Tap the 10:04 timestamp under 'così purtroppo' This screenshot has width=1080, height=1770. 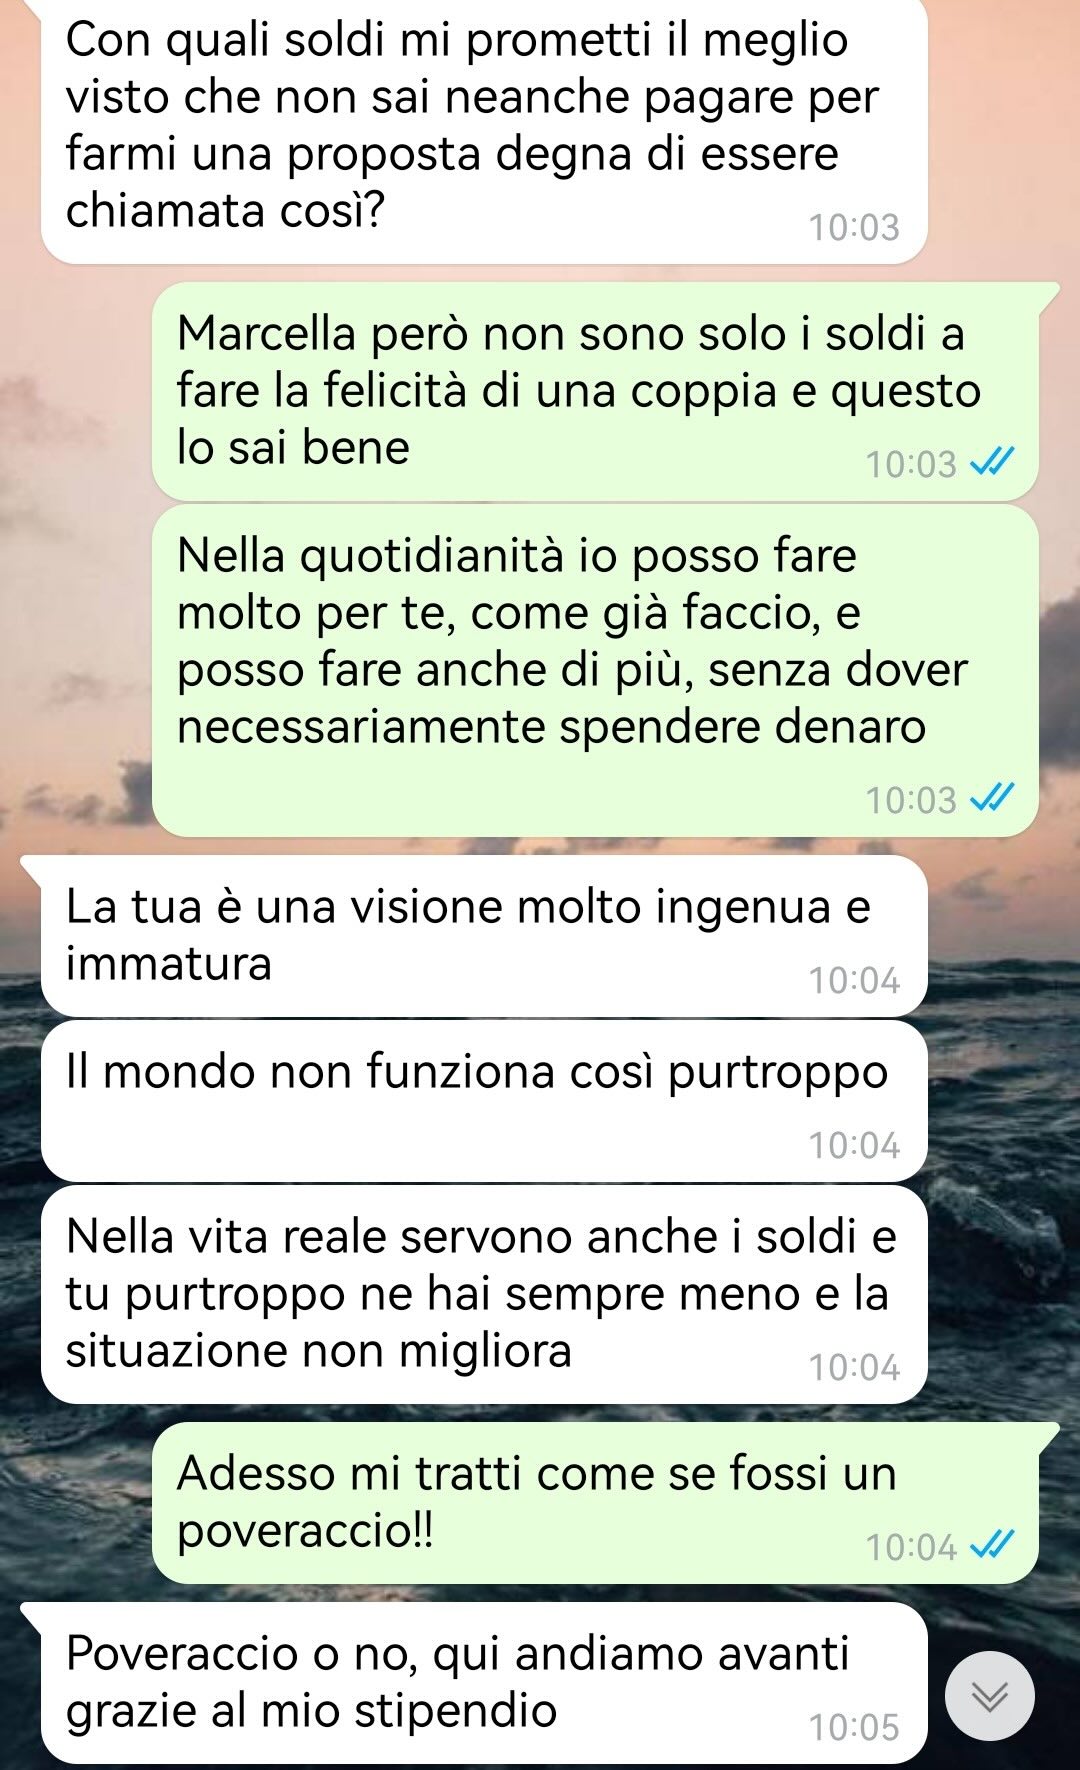tap(854, 1145)
